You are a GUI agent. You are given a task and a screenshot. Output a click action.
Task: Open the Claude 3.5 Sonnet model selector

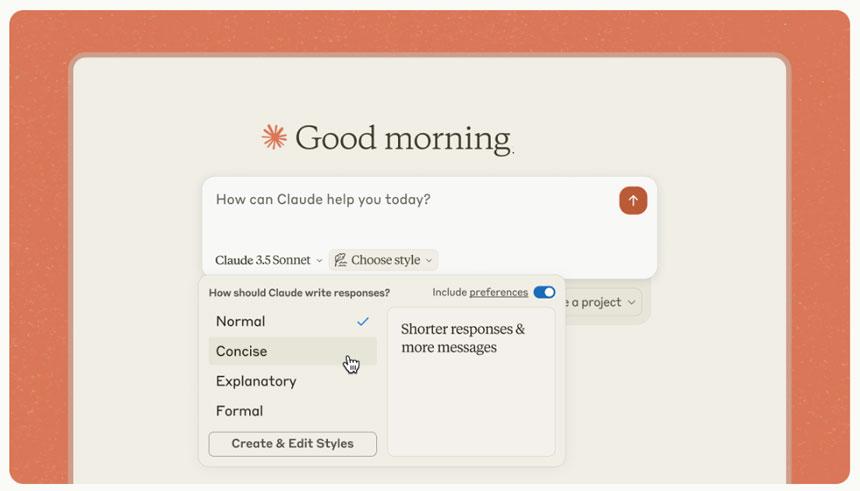[x=269, y=260]
